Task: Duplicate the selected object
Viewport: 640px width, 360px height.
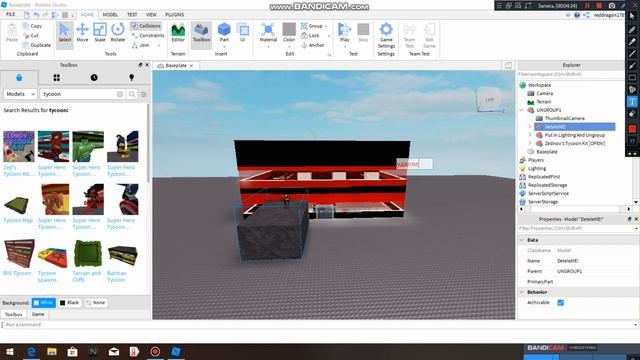Action: tap(37, 45)
